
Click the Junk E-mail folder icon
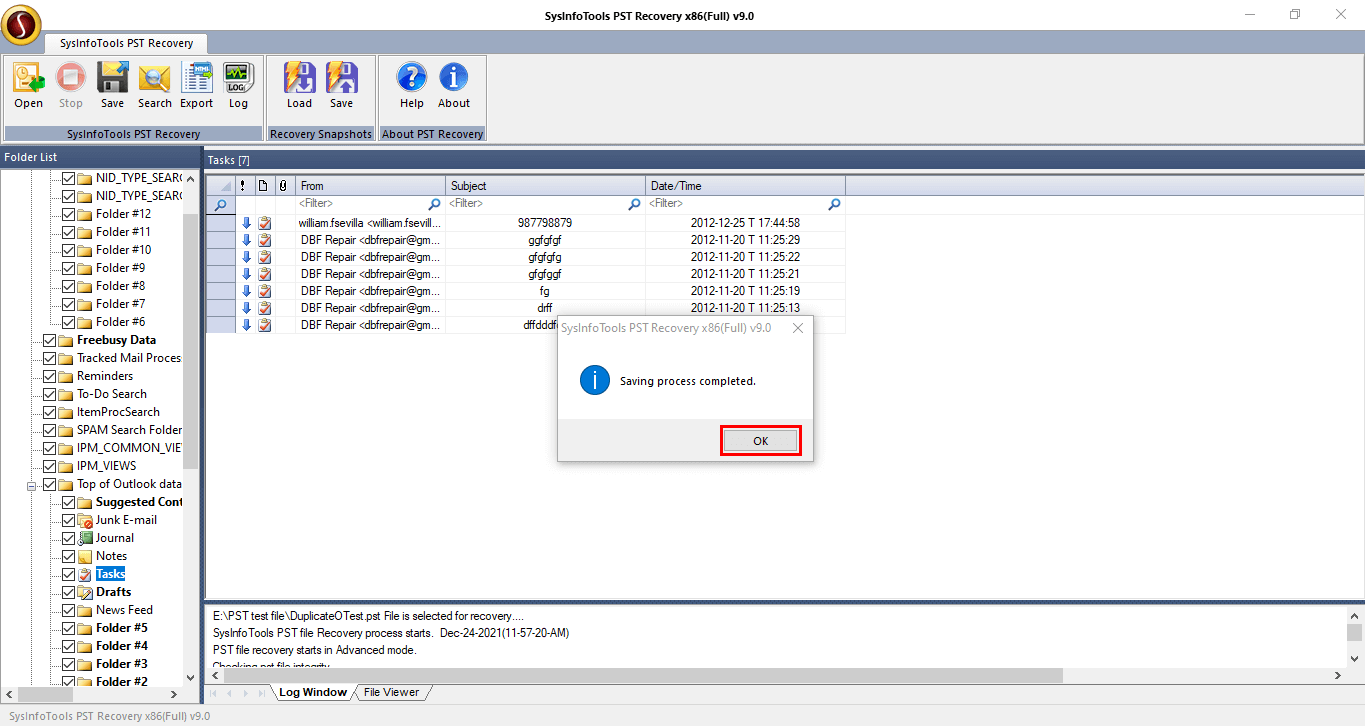coord(86,520)
